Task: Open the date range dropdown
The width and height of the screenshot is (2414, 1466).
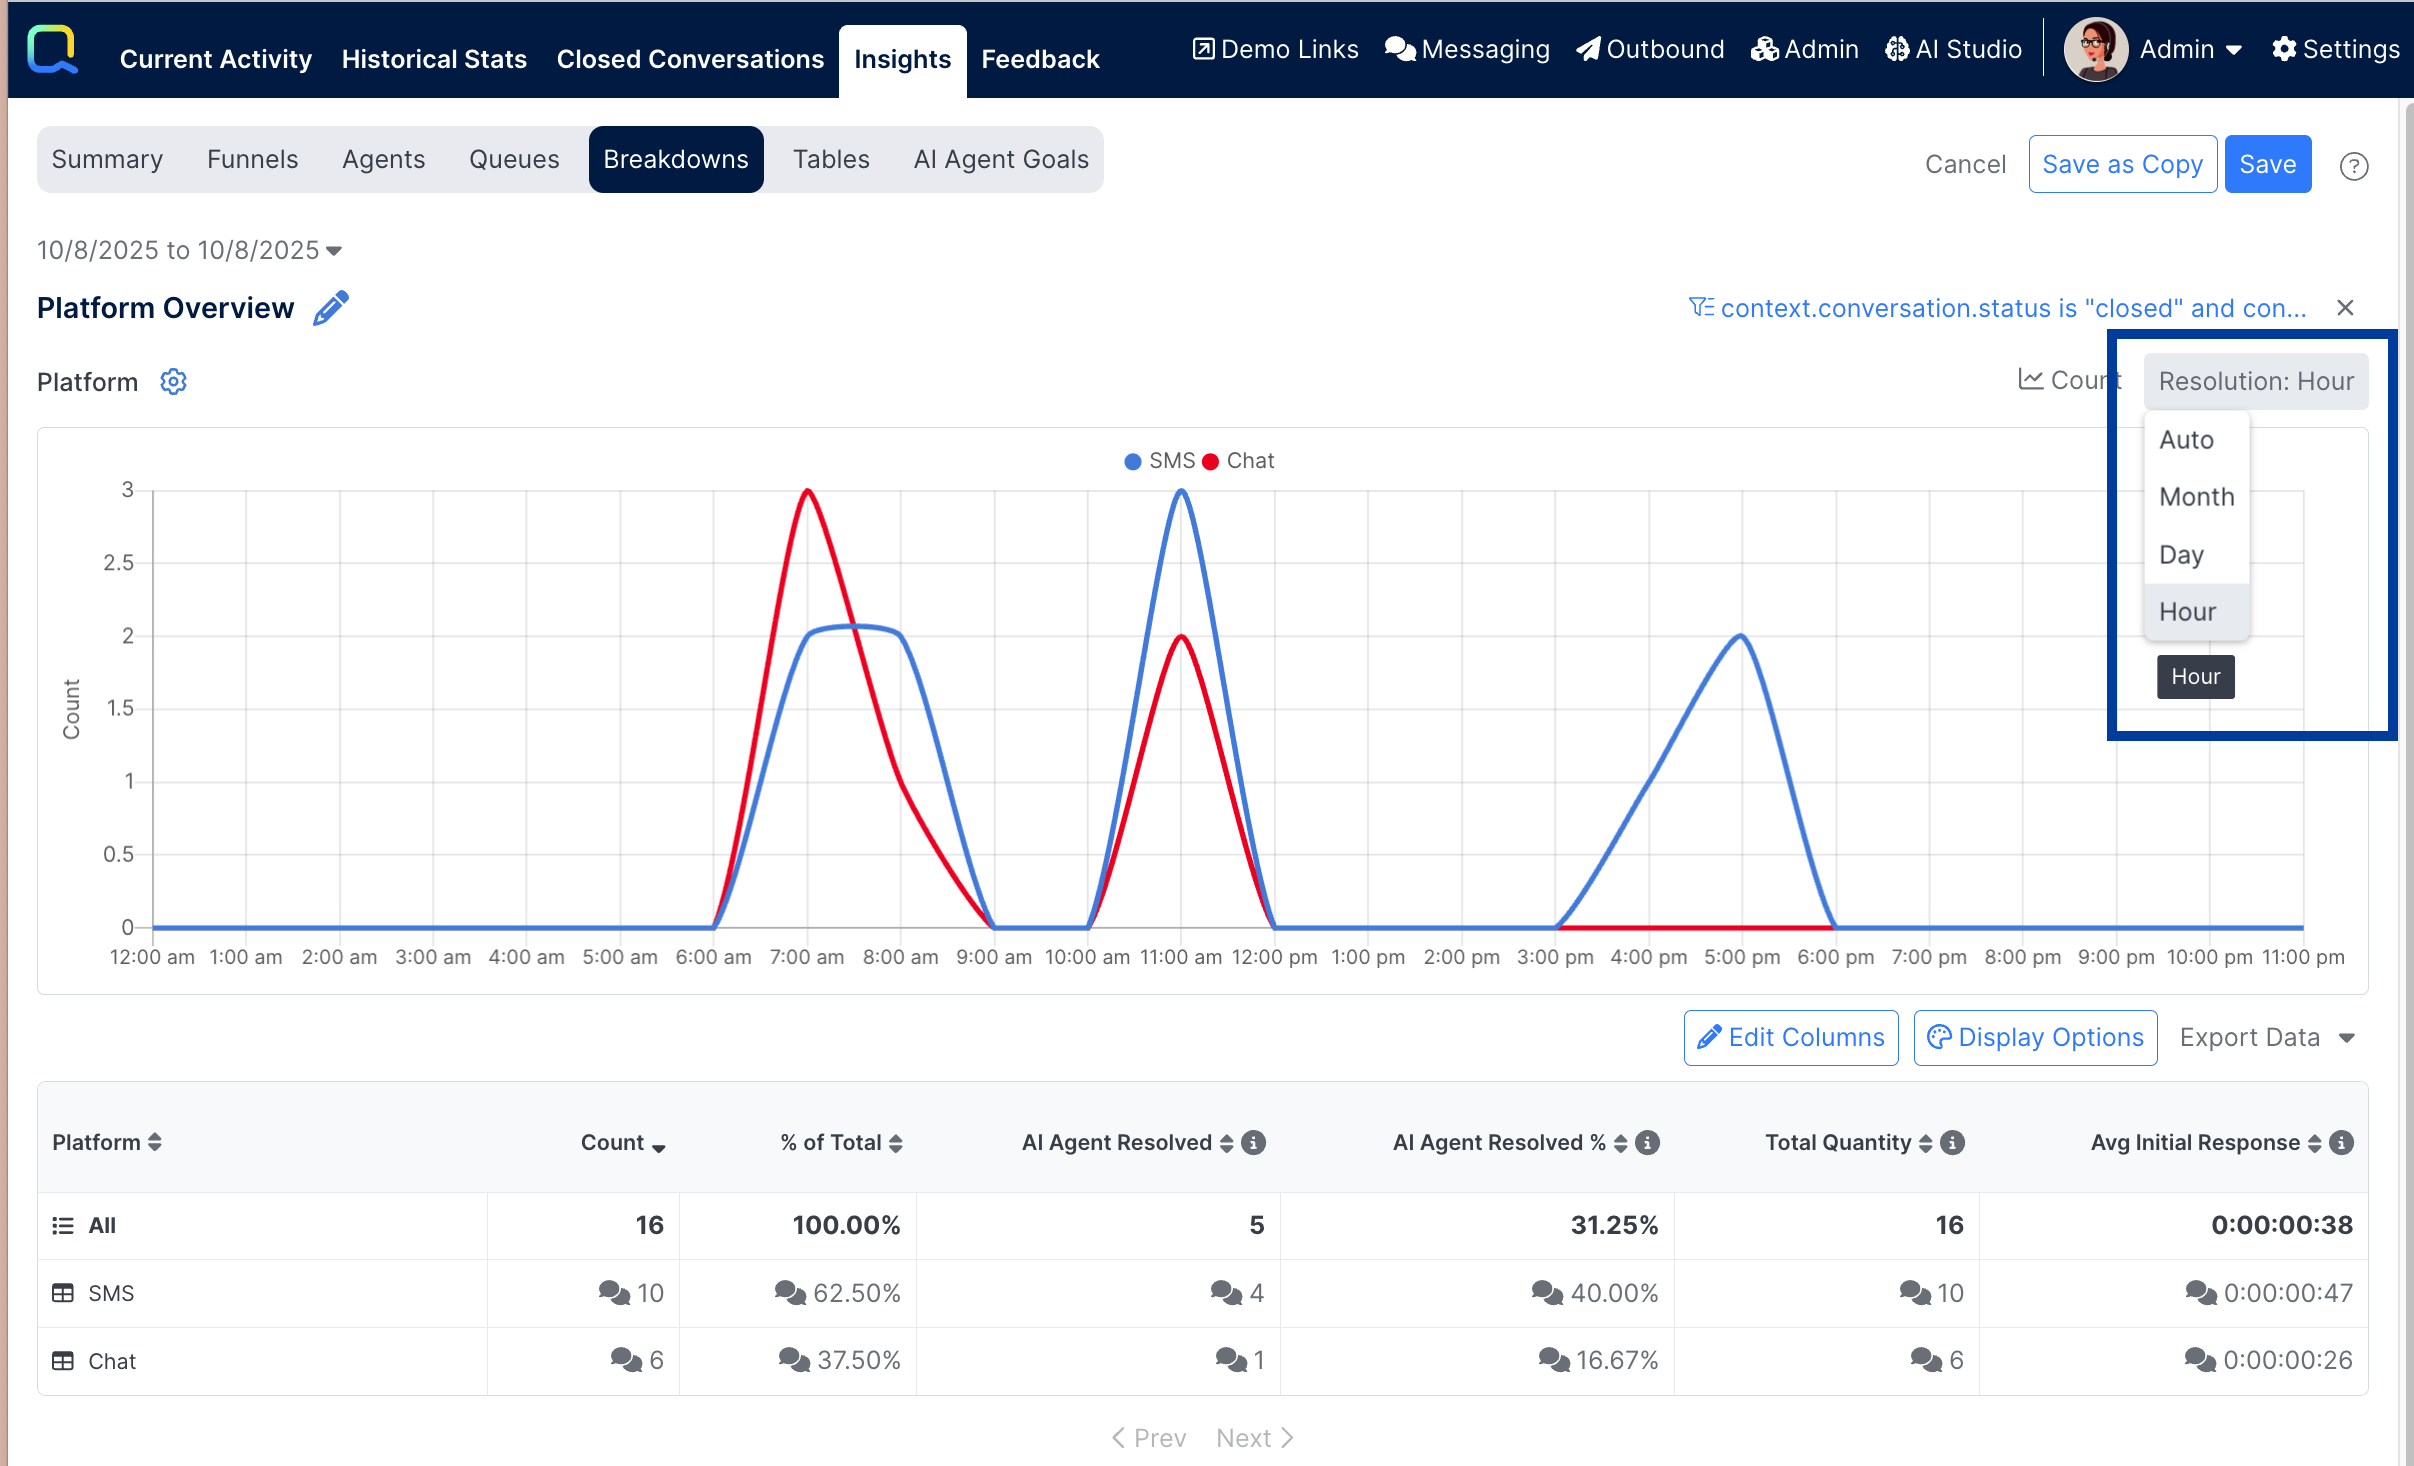Action: (190, 250)
